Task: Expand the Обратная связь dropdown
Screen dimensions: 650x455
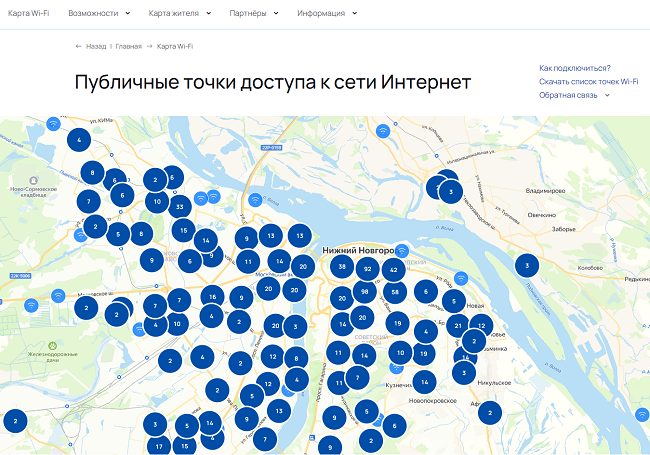Action: (574, 94)
